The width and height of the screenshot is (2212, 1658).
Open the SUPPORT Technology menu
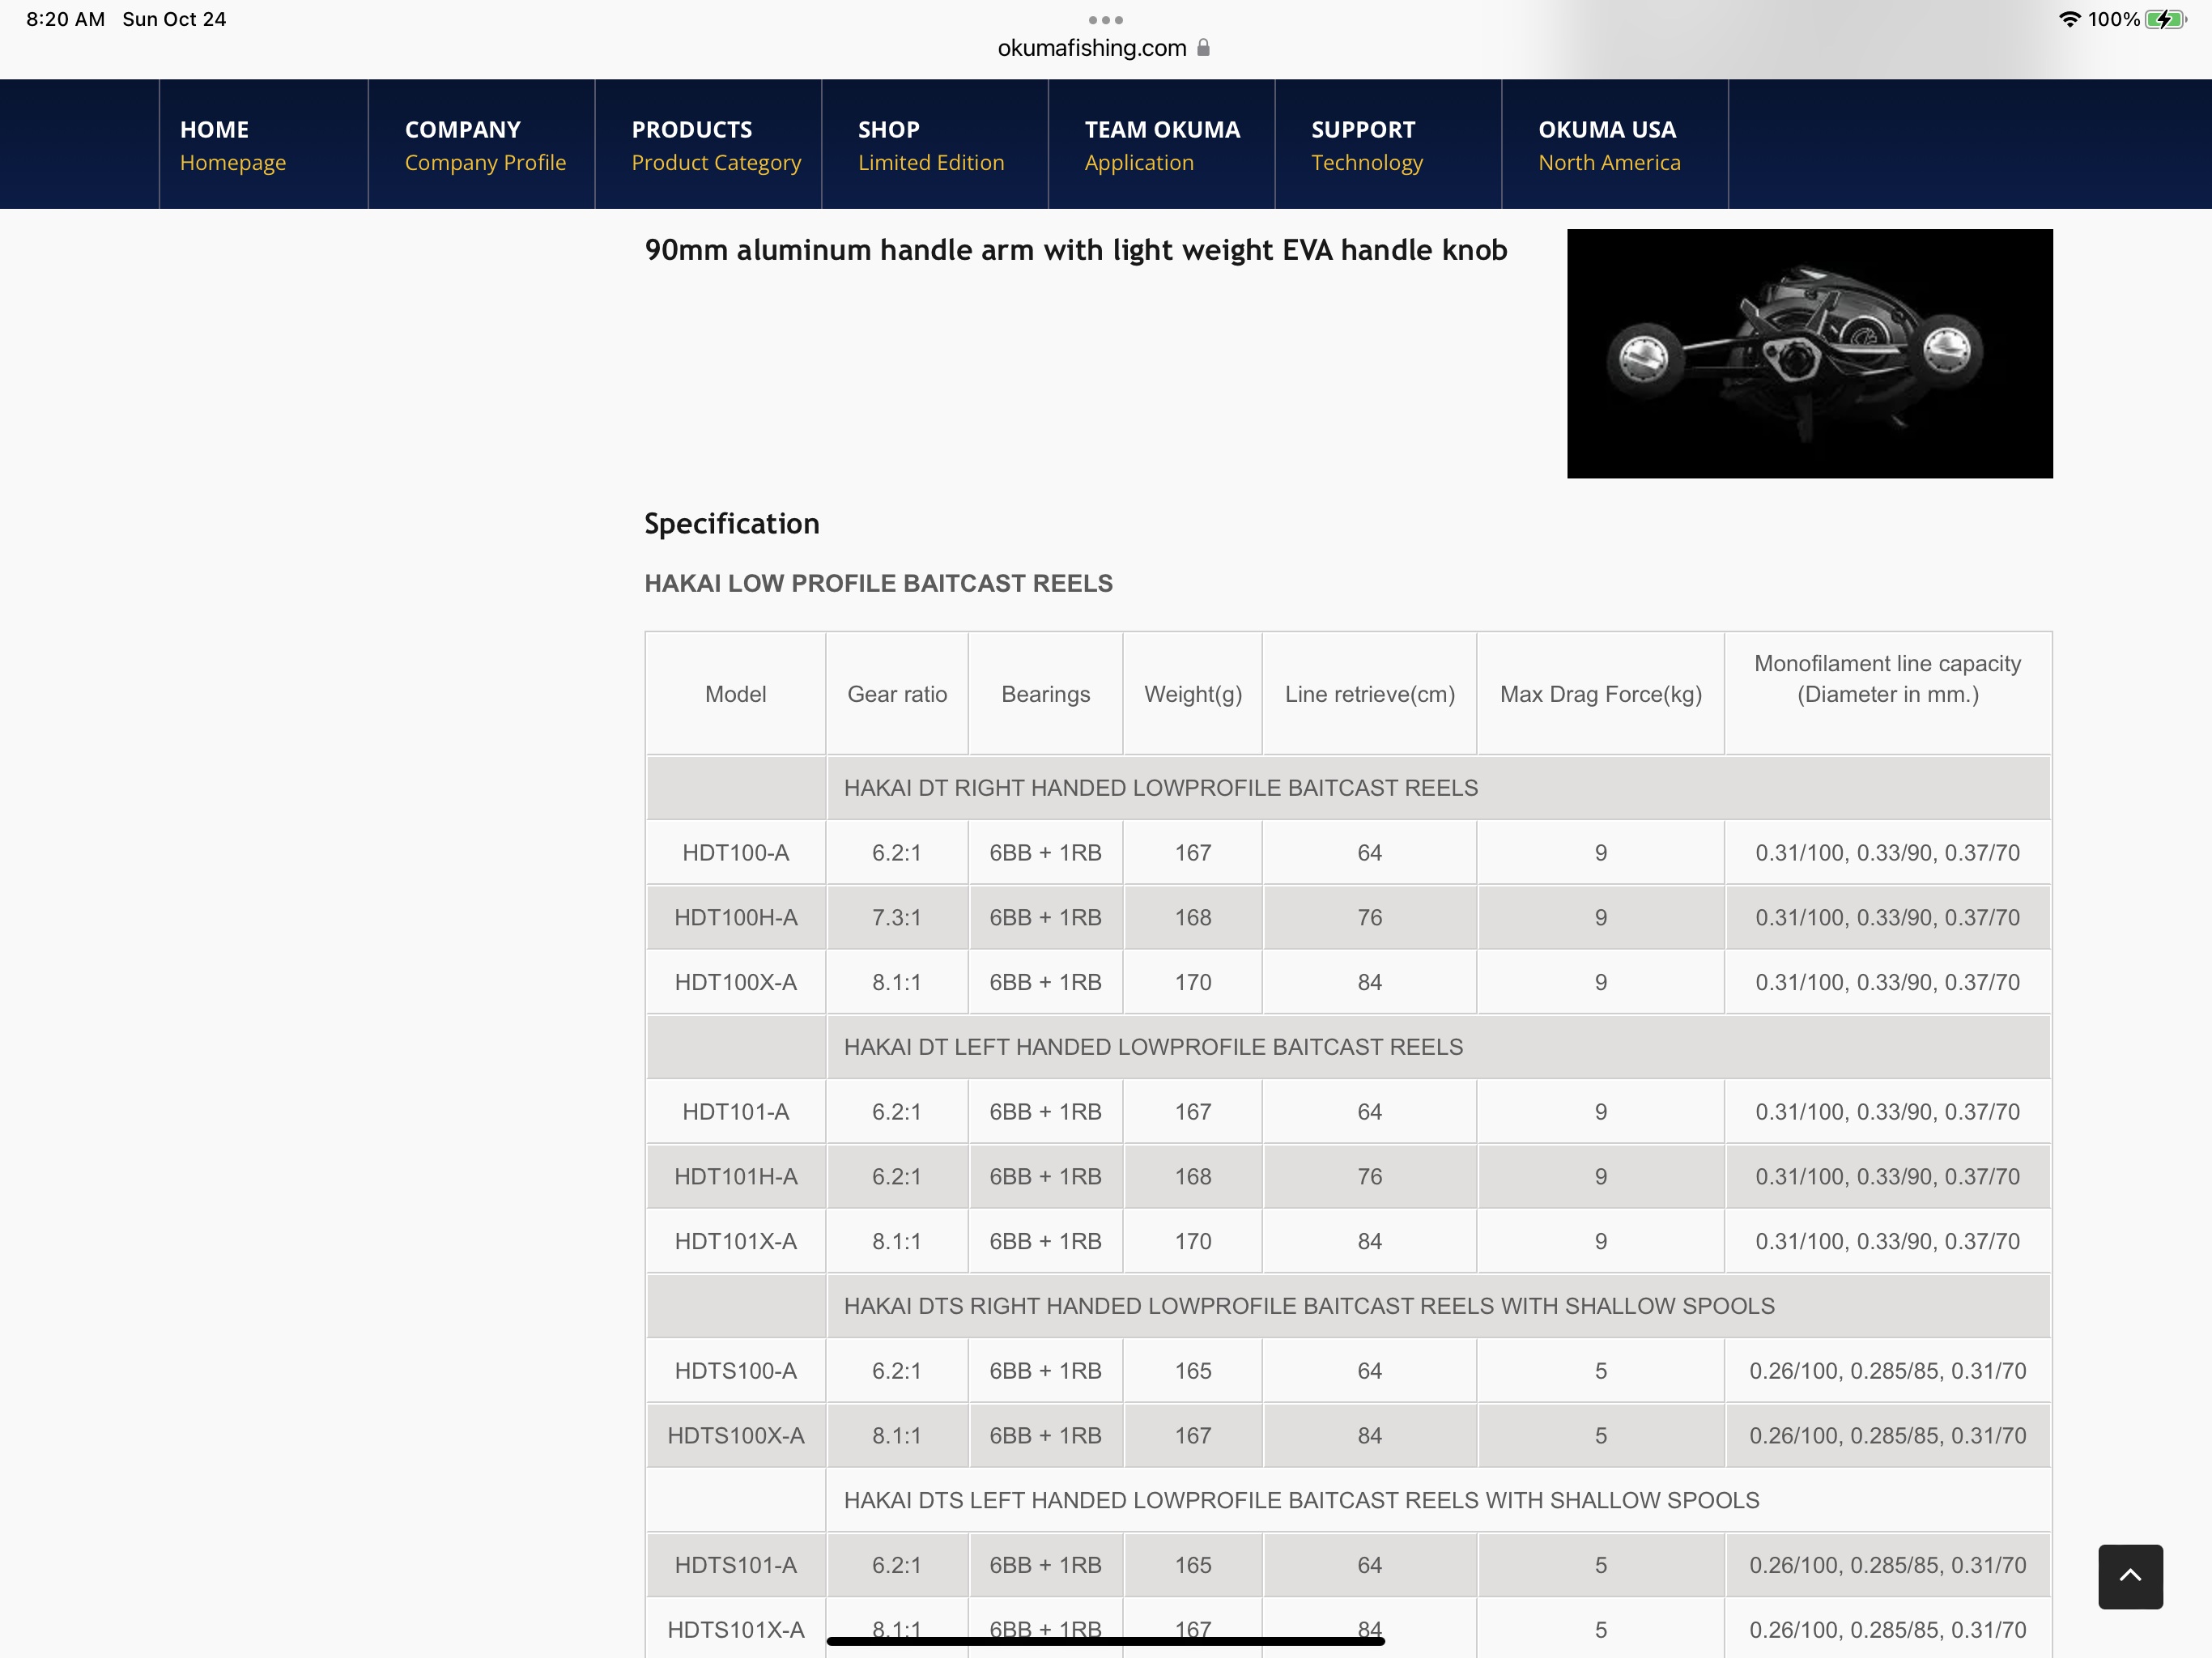click(1388, 144)
